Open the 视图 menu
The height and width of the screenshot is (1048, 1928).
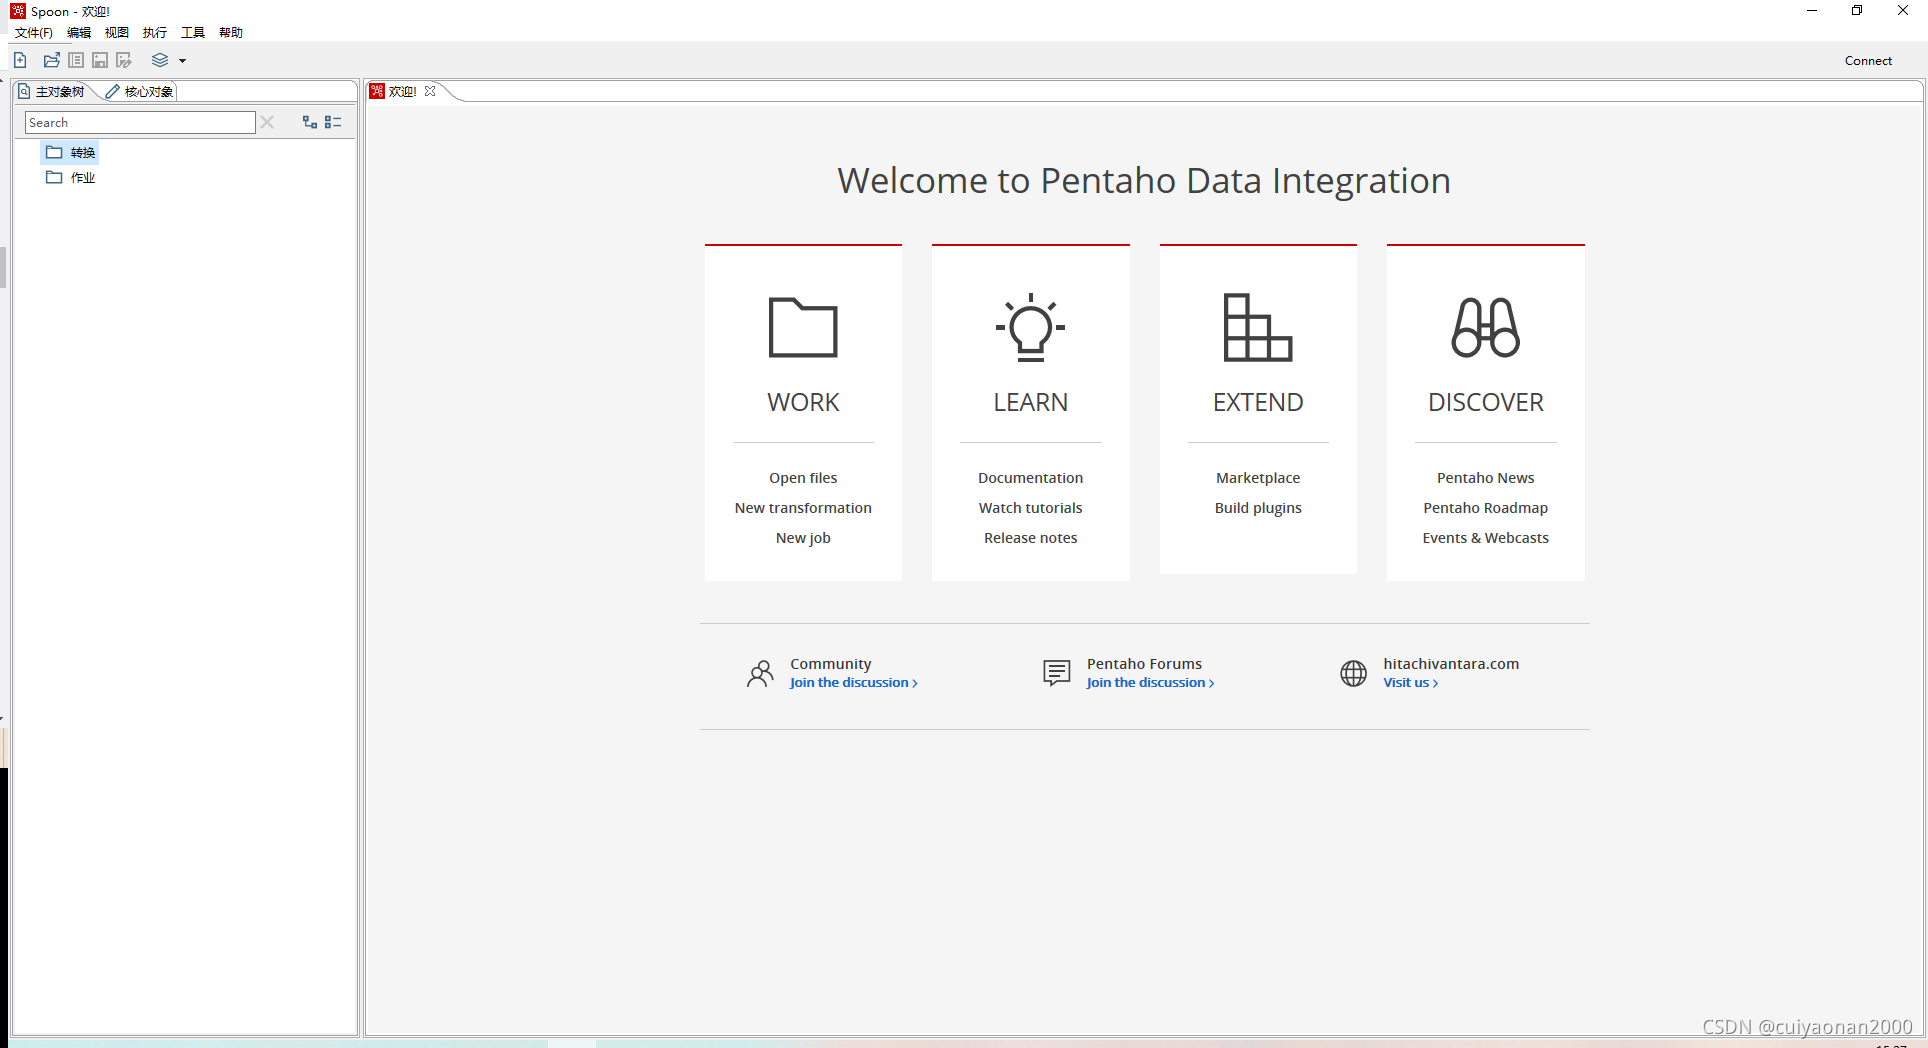[x=117, y=33]
